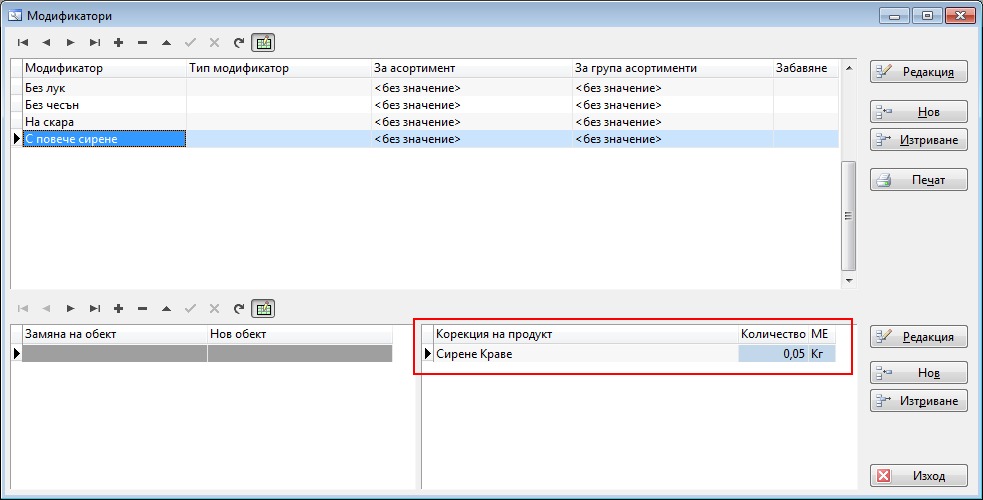Click the modifiers list vertical scrollbar thumb
The image size is (983, 500).
(x=849, y=215)
